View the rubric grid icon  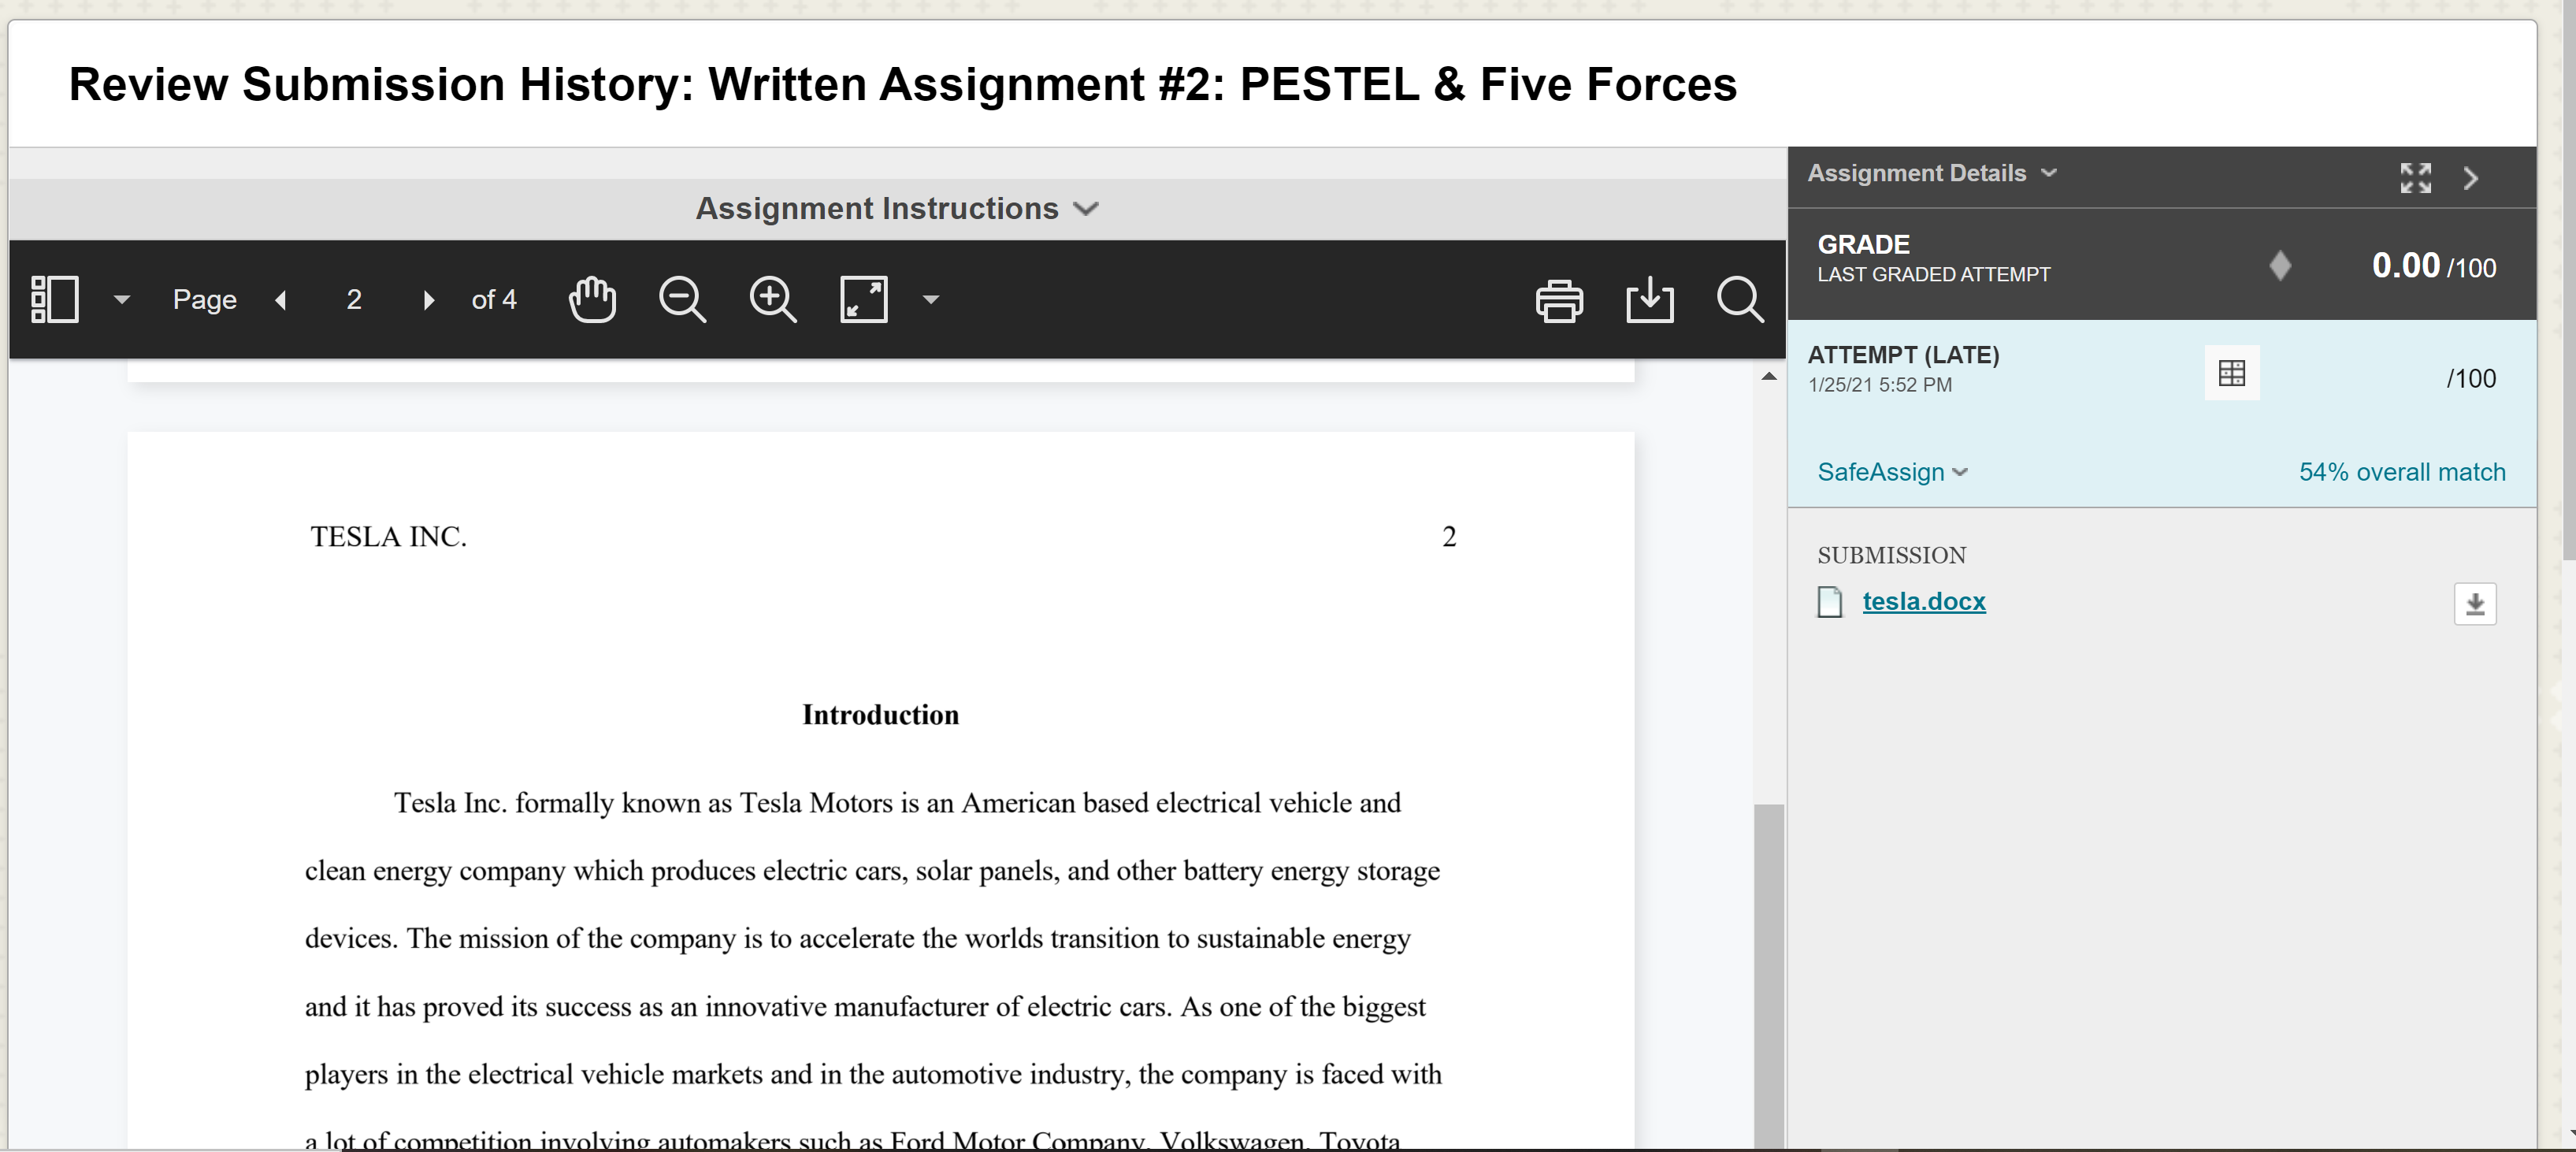pyautogui.click(x=2231, y=373)
